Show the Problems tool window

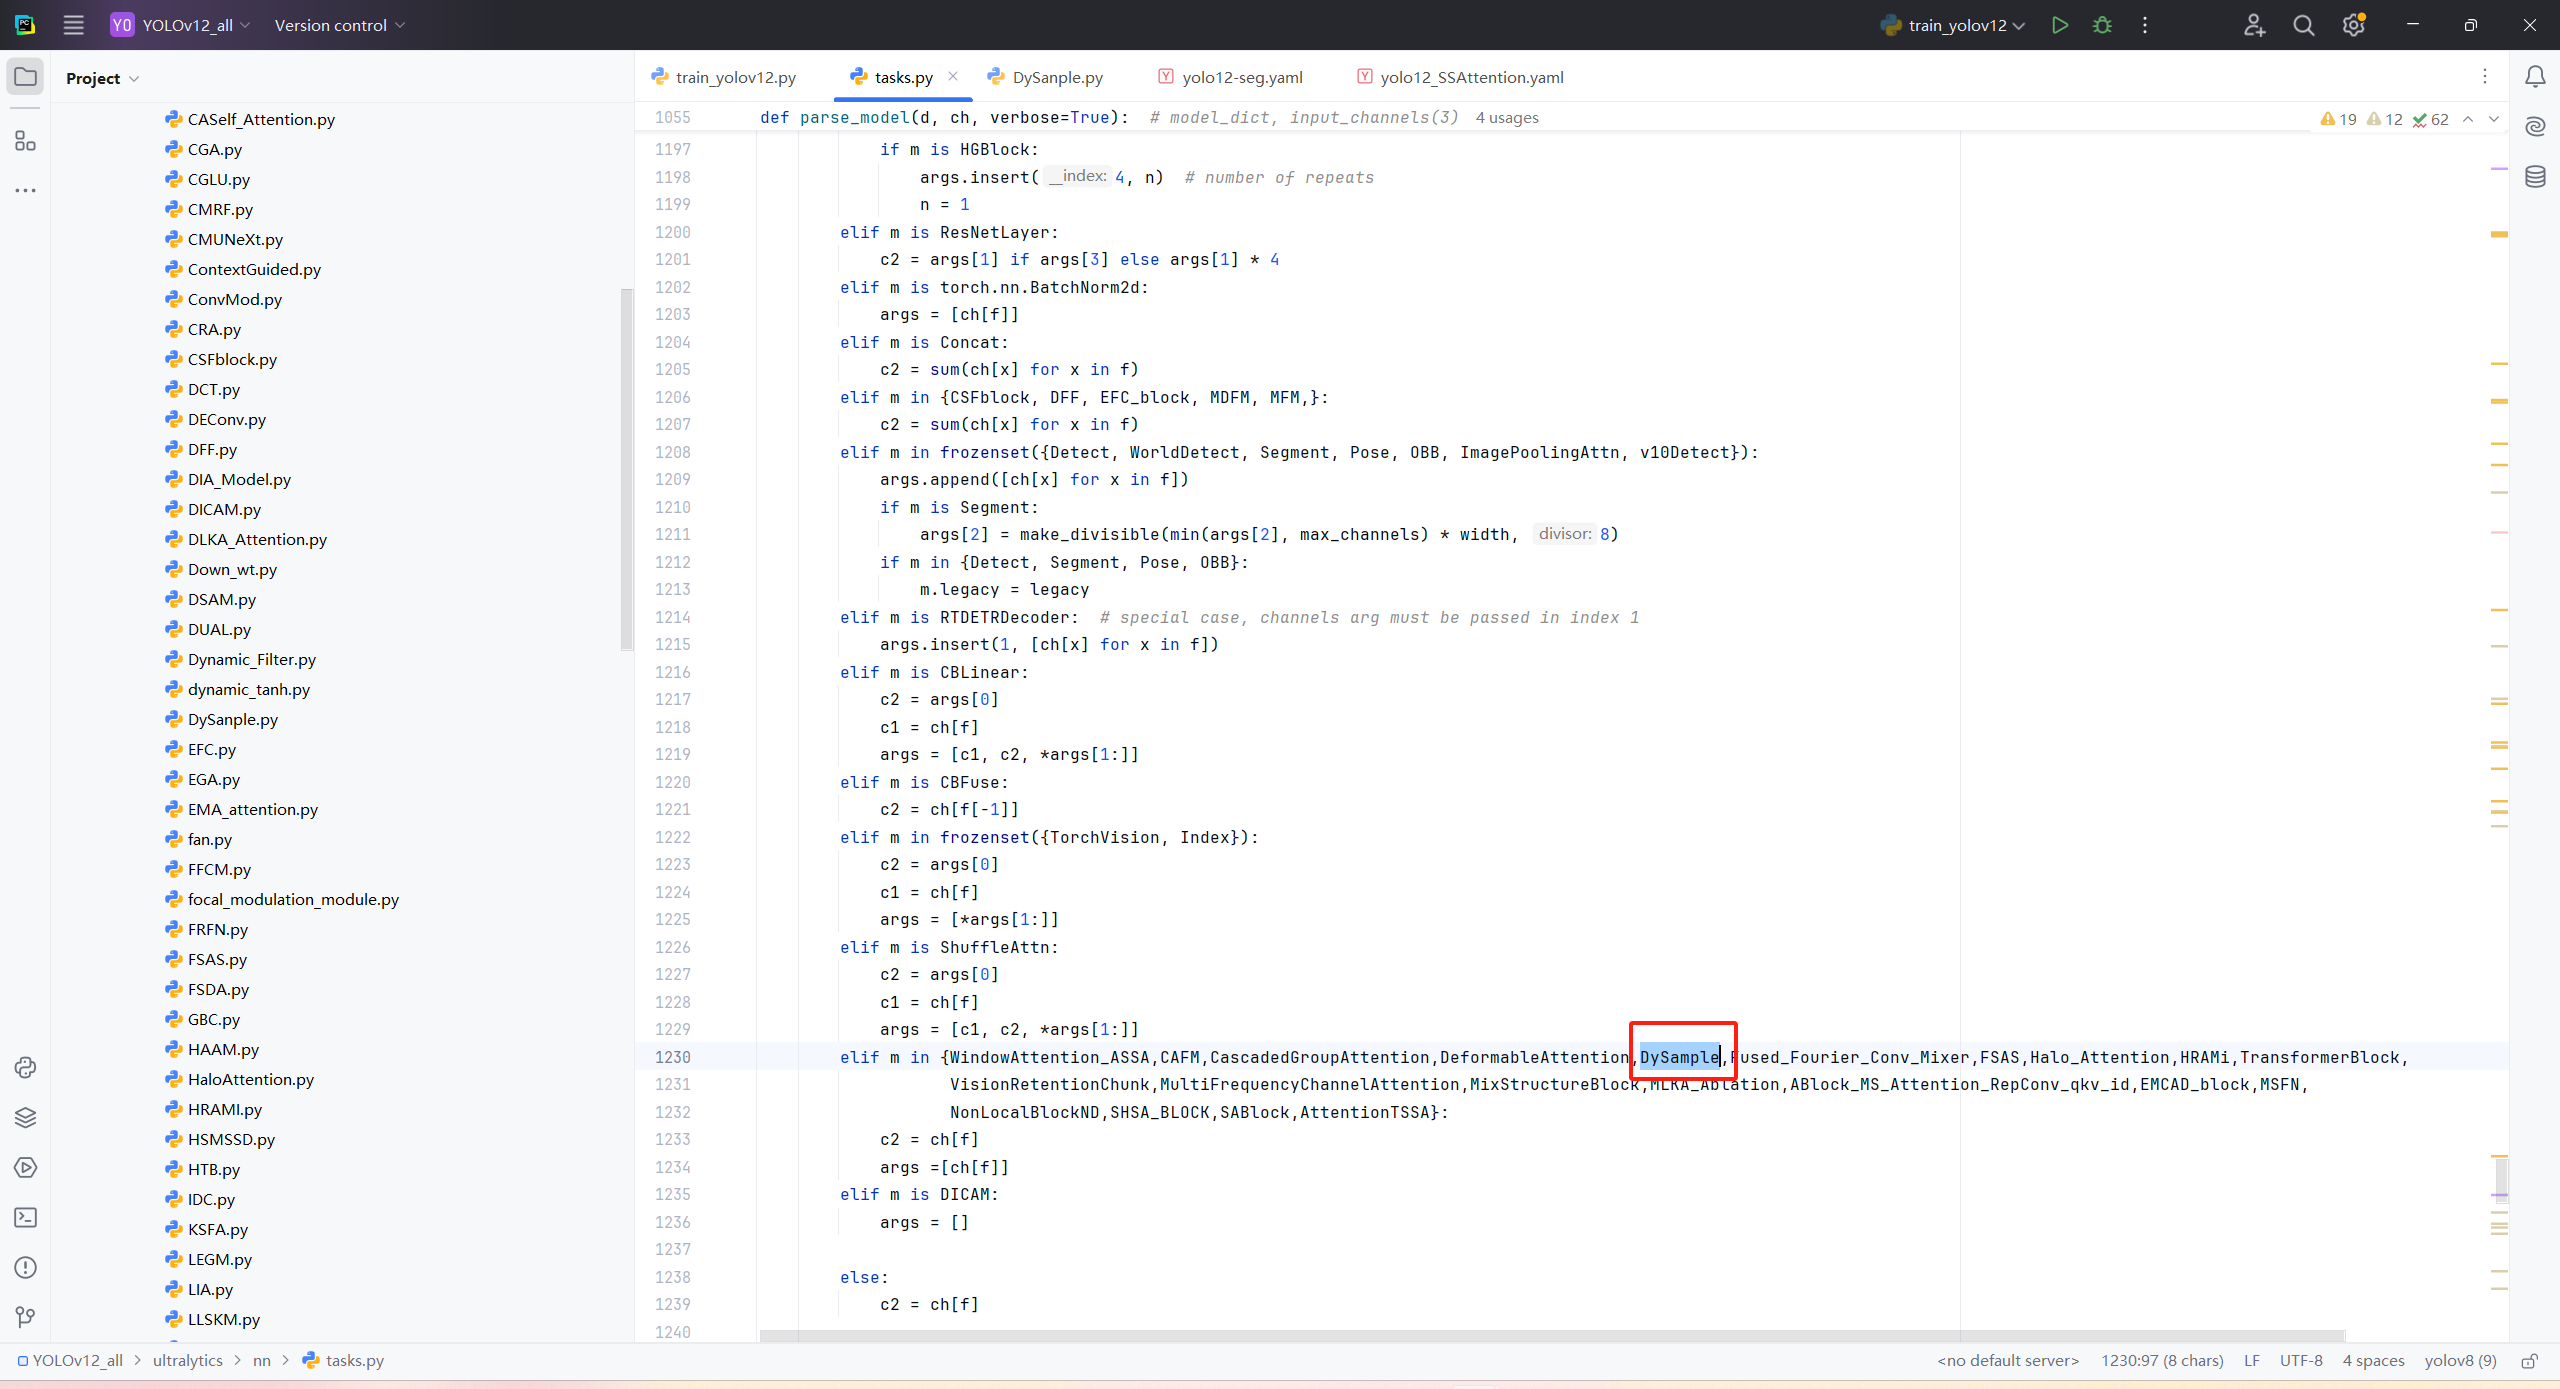click(25, 1267)
